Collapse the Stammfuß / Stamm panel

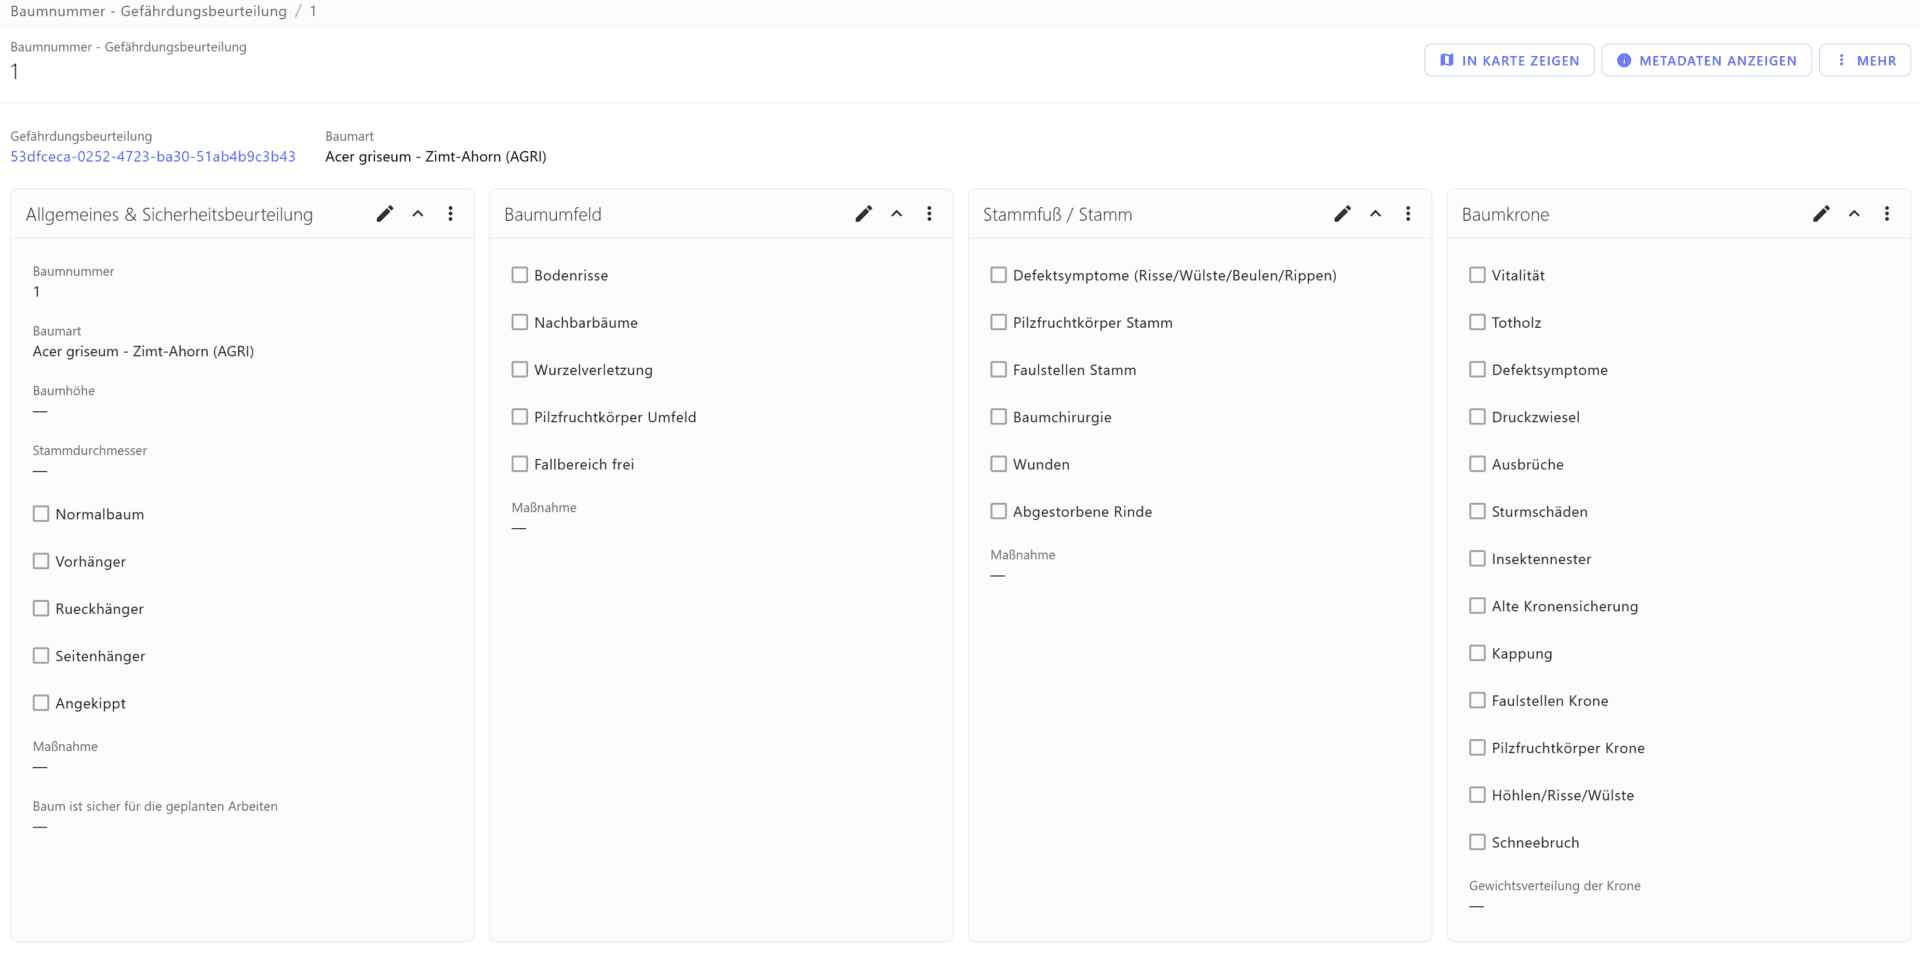1376,214
